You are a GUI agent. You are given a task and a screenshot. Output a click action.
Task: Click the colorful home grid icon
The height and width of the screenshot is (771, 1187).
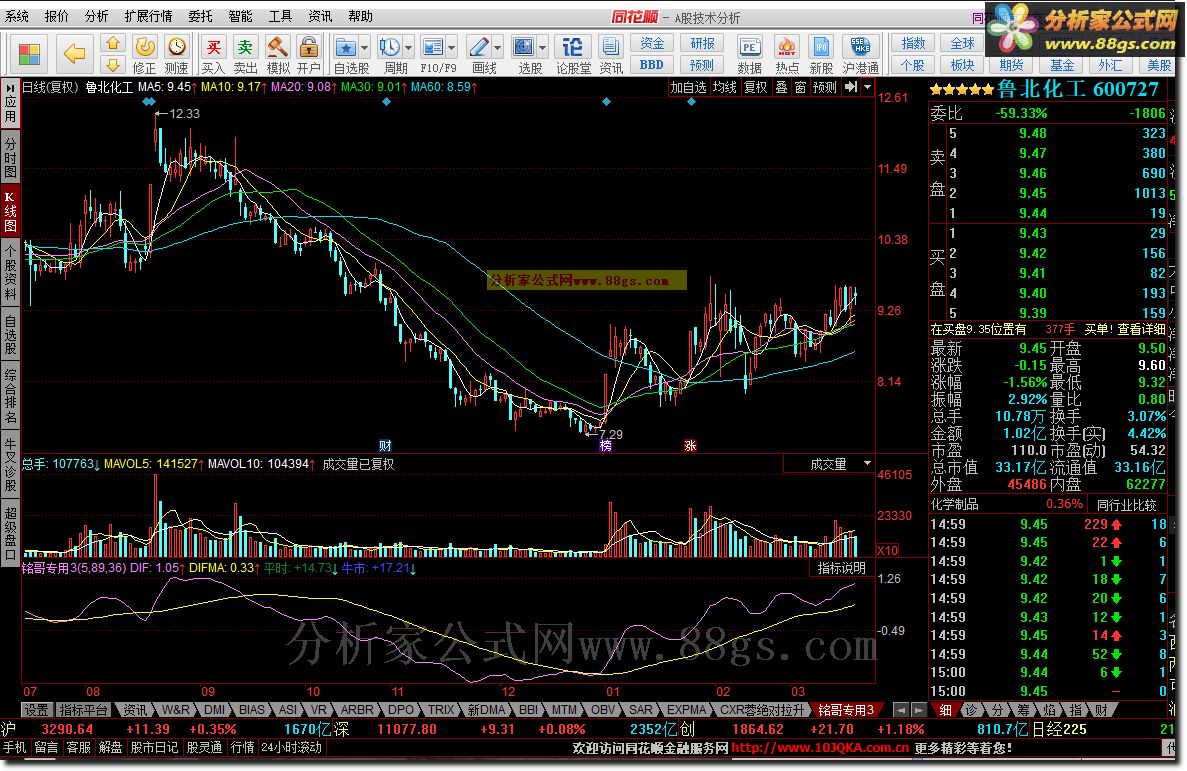click(30, 55)
